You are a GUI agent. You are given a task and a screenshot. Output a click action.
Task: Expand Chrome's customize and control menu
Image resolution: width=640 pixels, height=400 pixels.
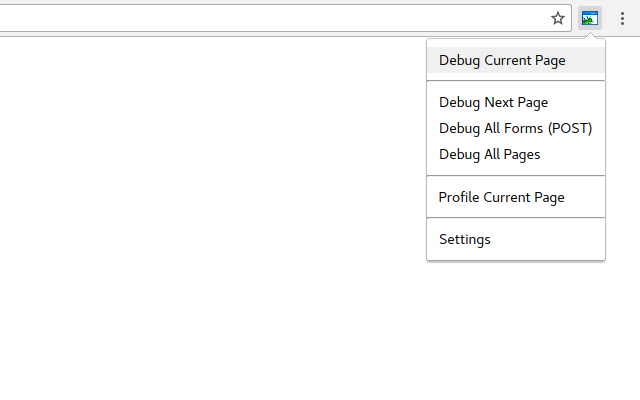(x=622, y=18)
